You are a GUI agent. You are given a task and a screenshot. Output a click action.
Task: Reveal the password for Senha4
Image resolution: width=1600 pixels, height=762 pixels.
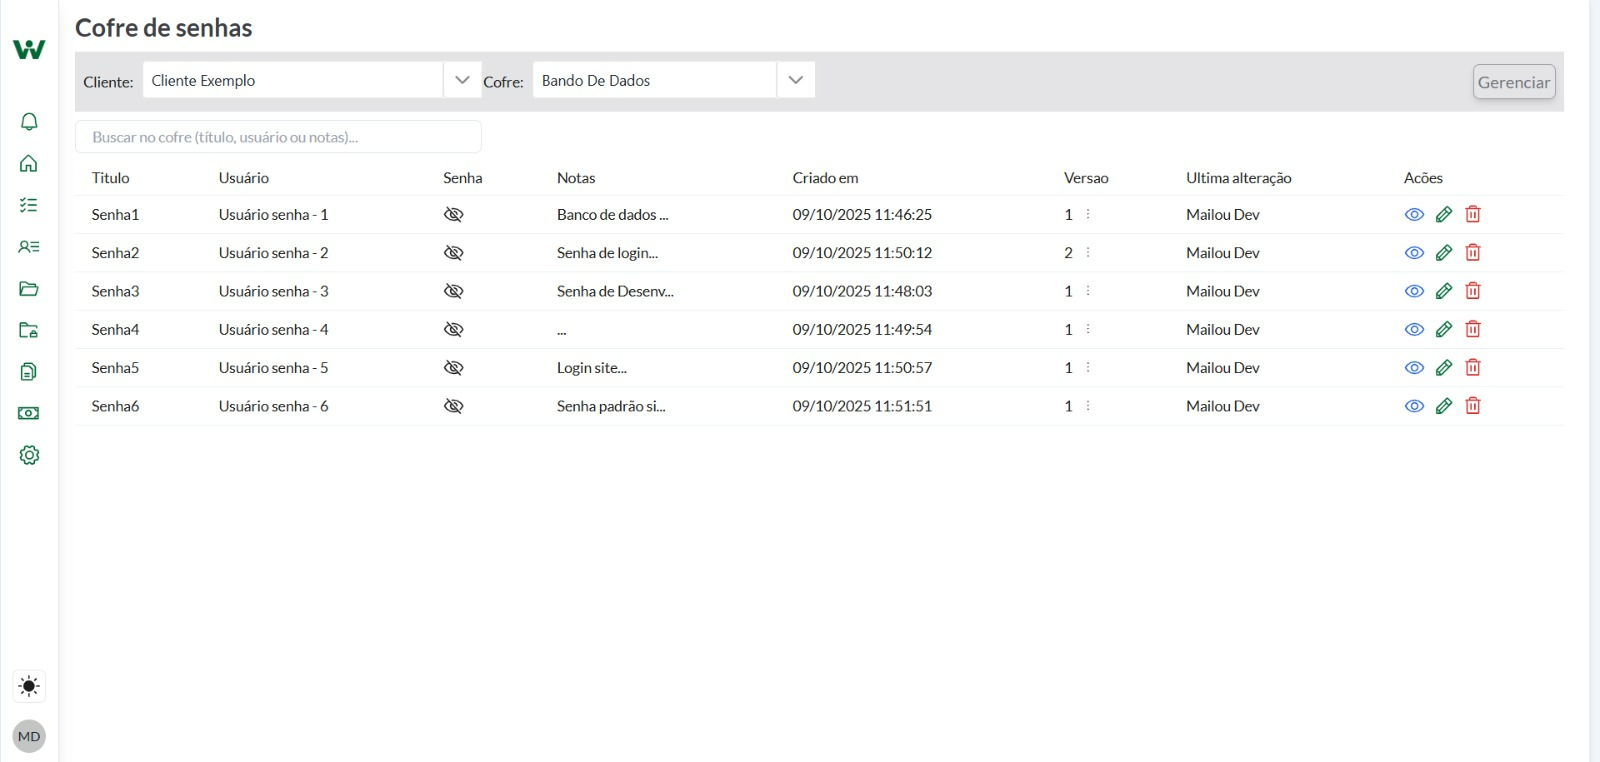point(454,330)
